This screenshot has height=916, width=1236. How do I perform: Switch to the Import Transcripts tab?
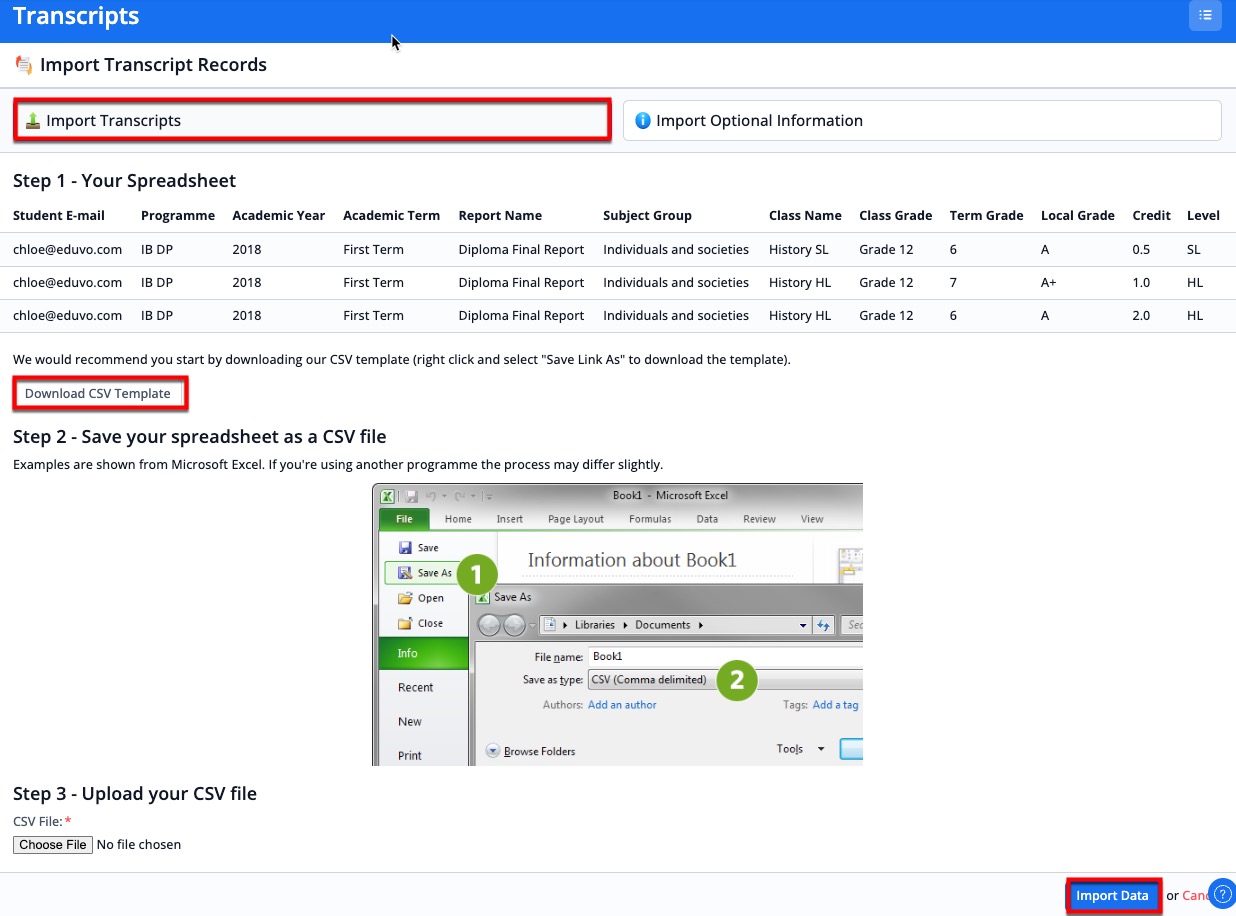(312, 121)
